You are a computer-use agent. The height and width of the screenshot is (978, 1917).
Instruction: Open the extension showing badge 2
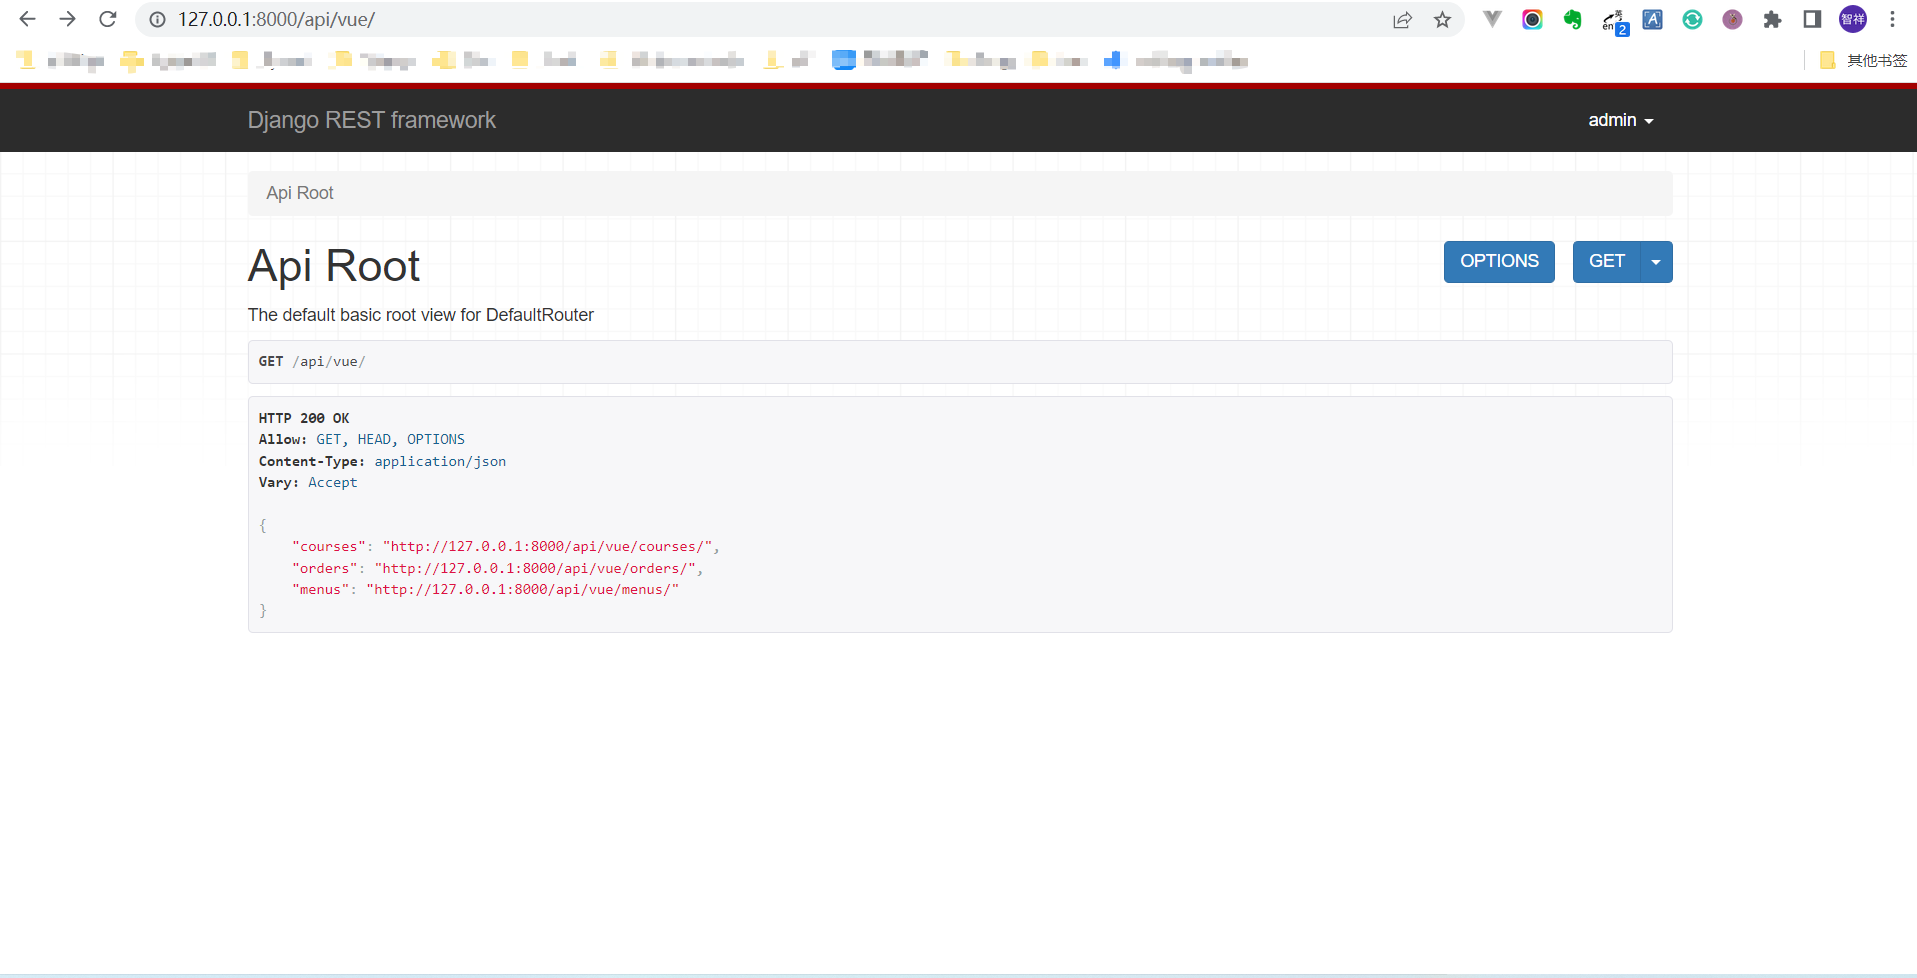tap(1614, 21)
